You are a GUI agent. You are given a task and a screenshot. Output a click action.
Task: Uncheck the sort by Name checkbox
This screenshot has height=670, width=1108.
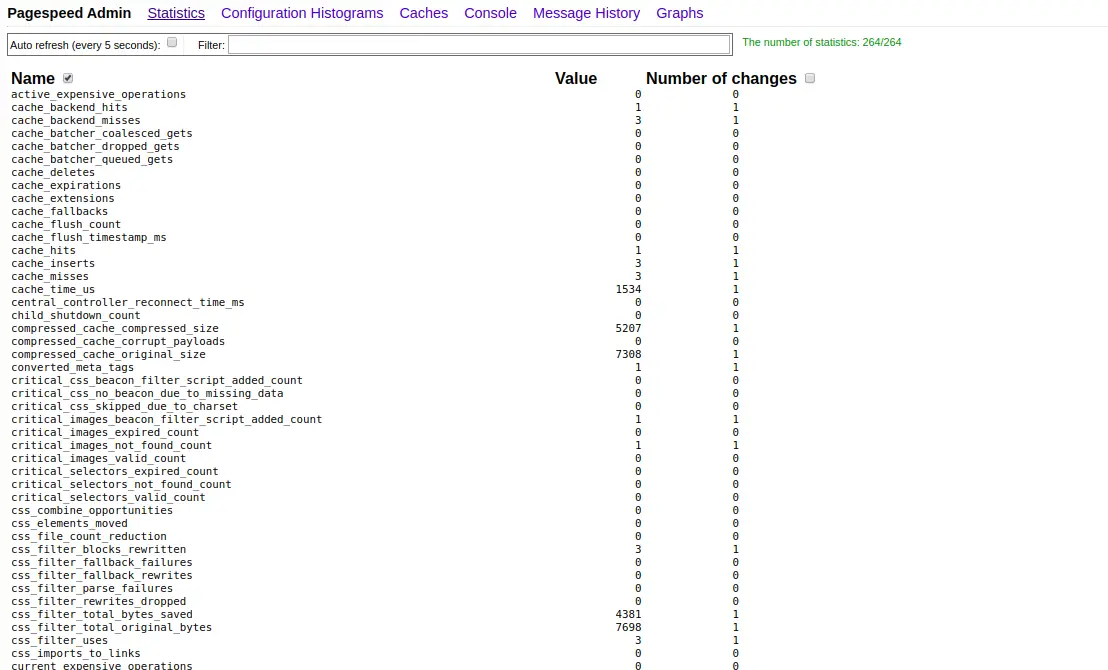coord(68,78)
